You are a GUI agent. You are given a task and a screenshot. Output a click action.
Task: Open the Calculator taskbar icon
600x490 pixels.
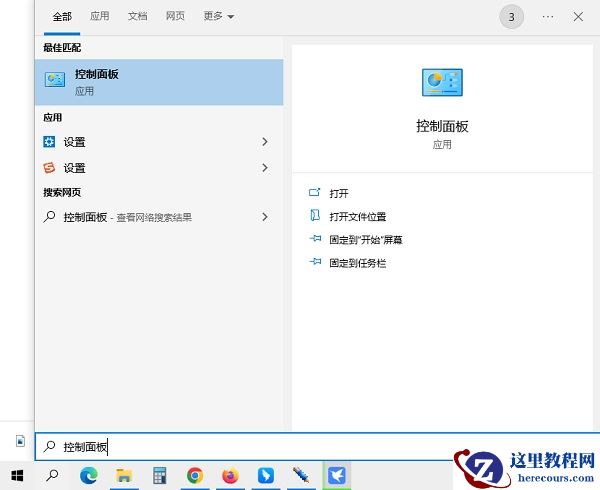click(x=159, y=475)
